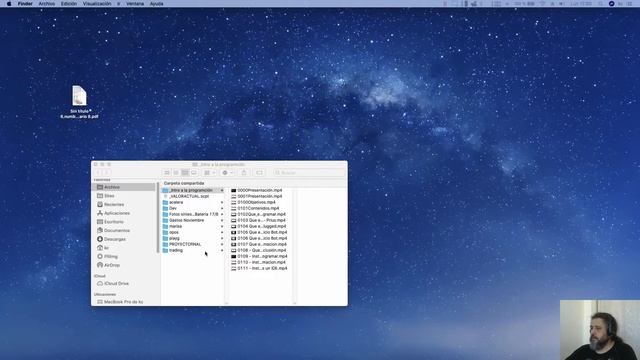This screenshot has width=640, height=360.
Task: Expand arrow next to opos folder
Action: (222, 232)
